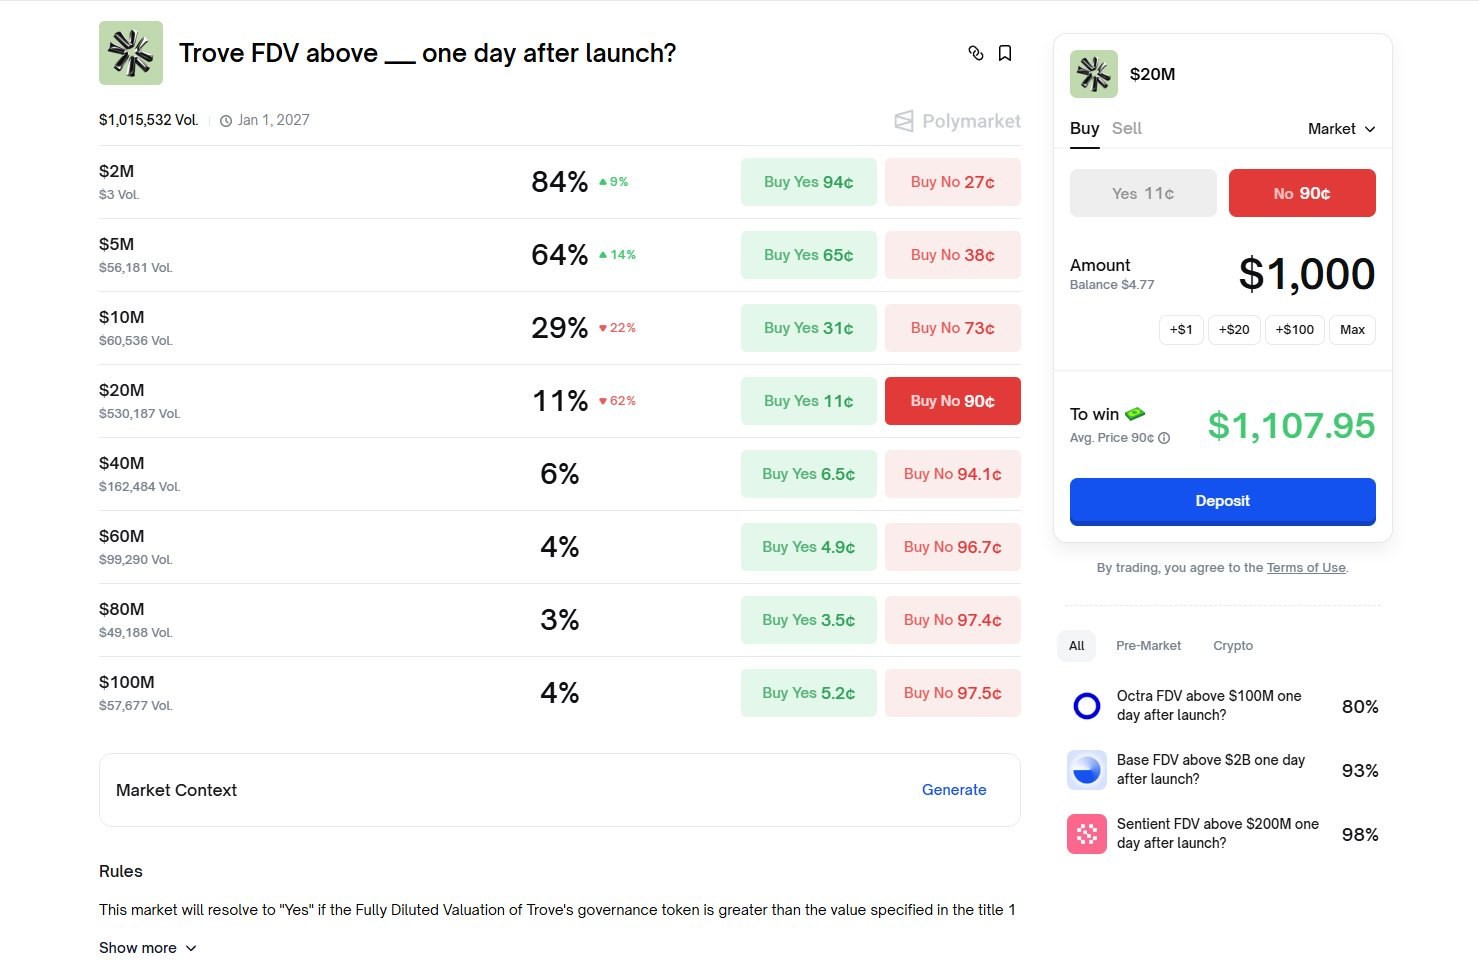Select the Yes 11¢ outcome
Viewport: 1479px width, 966px height.
click(1143, 193)
